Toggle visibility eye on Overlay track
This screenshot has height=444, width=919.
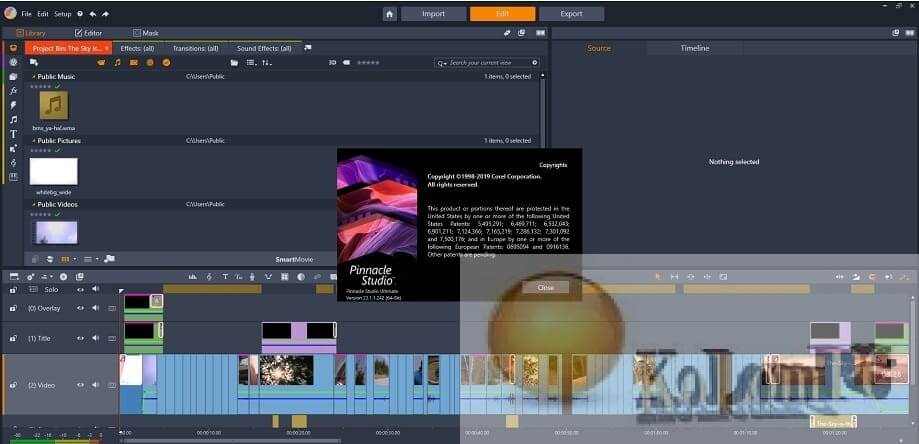coord(80,308)
